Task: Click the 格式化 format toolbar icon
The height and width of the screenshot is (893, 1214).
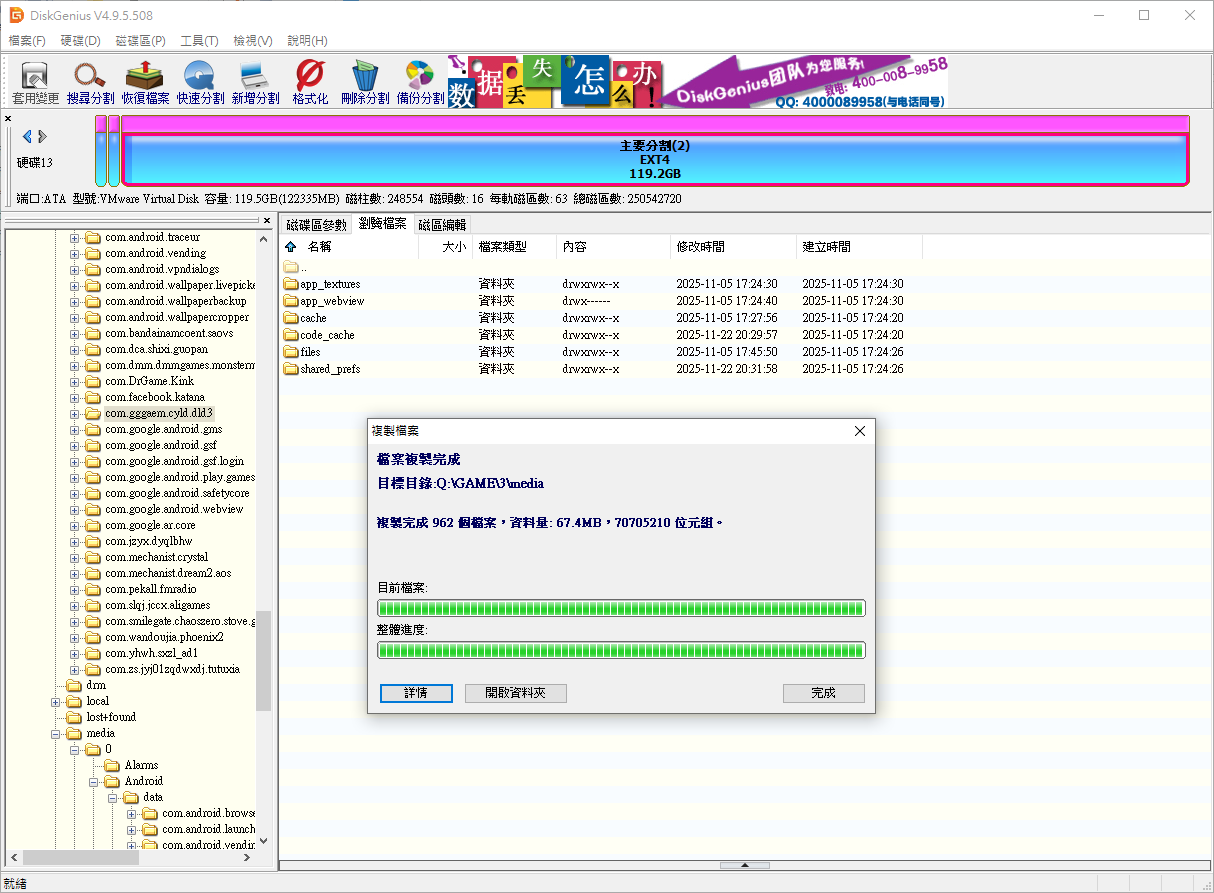Action: [310, 82]
